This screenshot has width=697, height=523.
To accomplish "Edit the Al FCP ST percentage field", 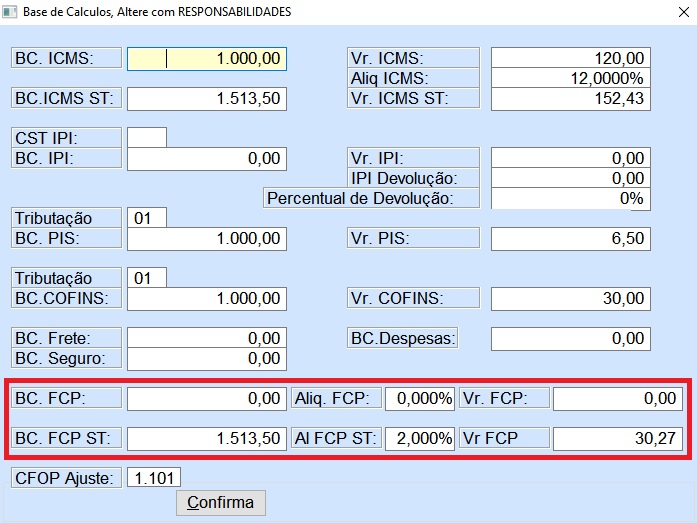I will pyautogui.click(x=420, y=438).
